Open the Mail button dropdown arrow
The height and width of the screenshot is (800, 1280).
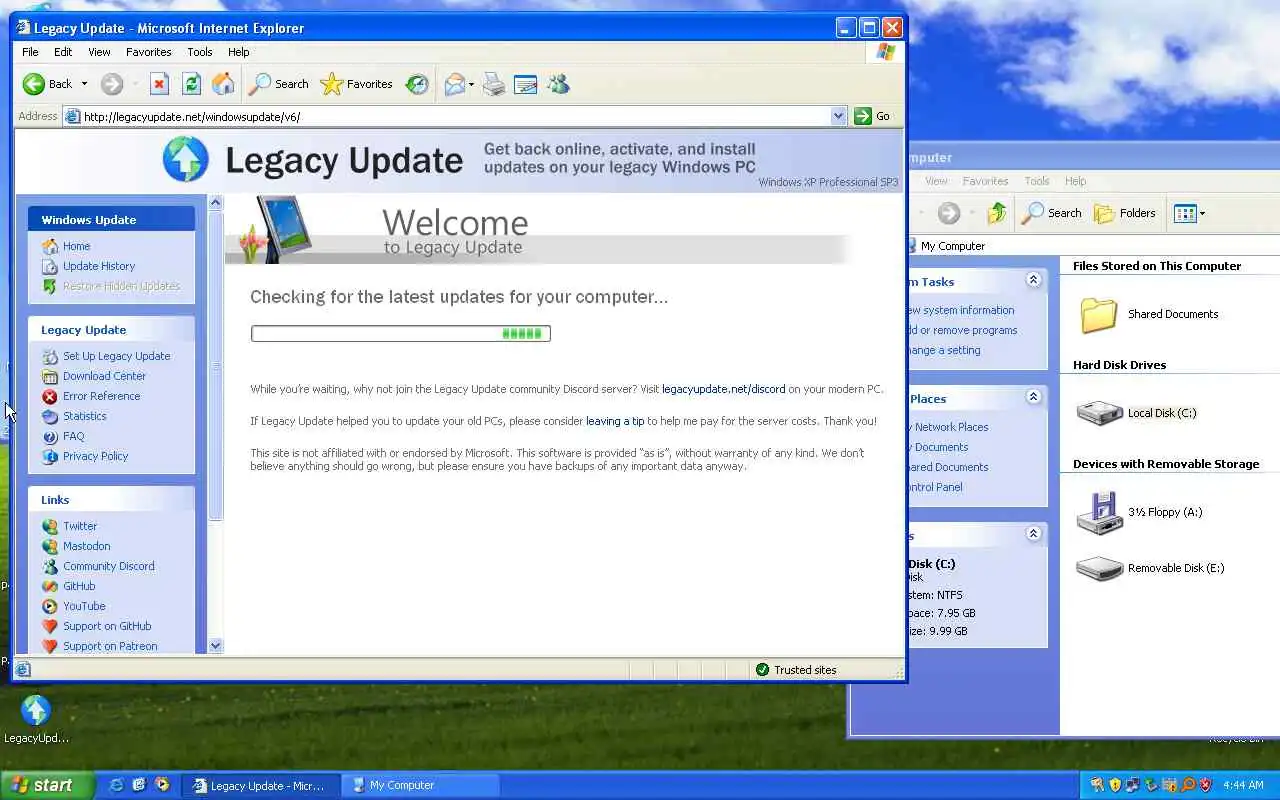471,84
